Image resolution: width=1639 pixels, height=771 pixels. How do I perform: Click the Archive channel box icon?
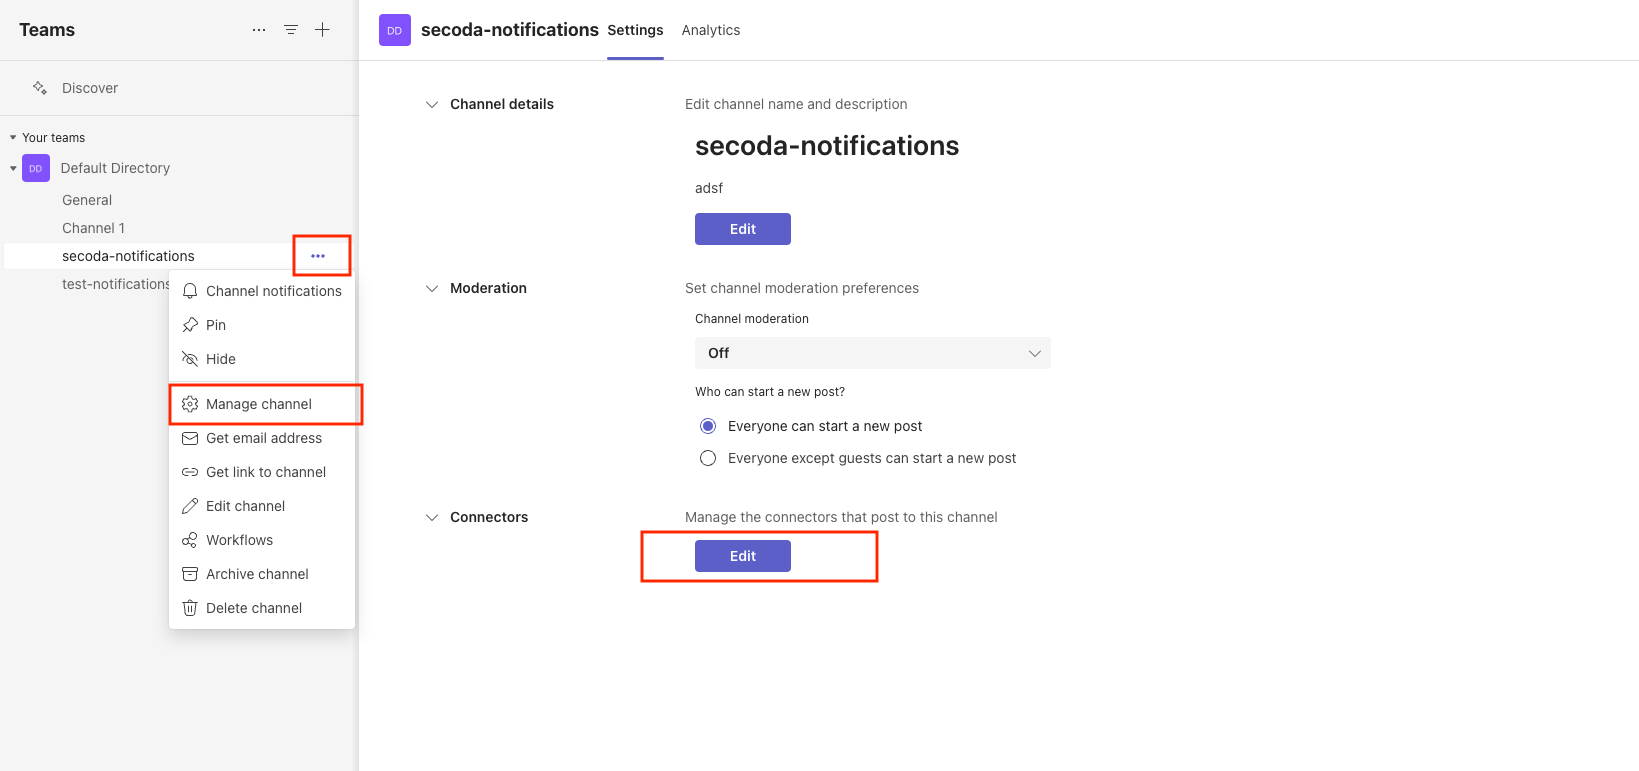(190, 574)
